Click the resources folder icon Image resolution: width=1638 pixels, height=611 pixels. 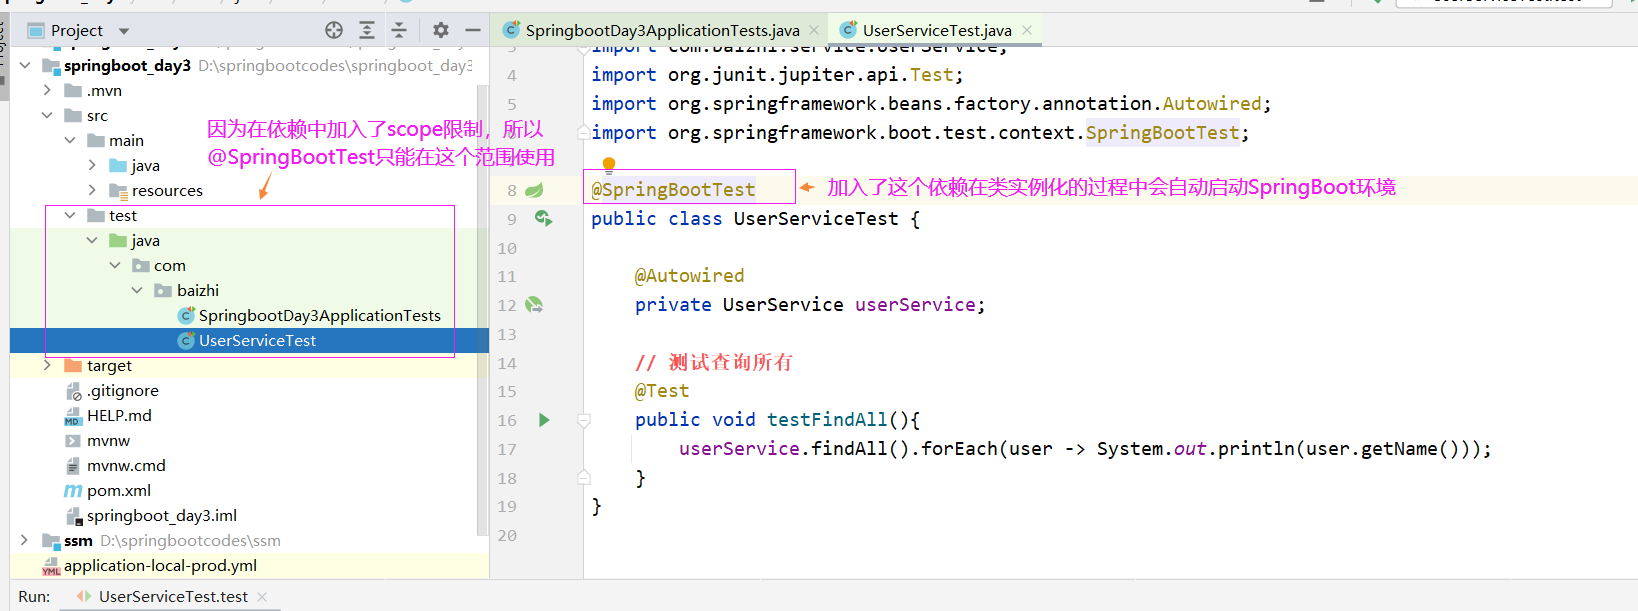(118, 191)
